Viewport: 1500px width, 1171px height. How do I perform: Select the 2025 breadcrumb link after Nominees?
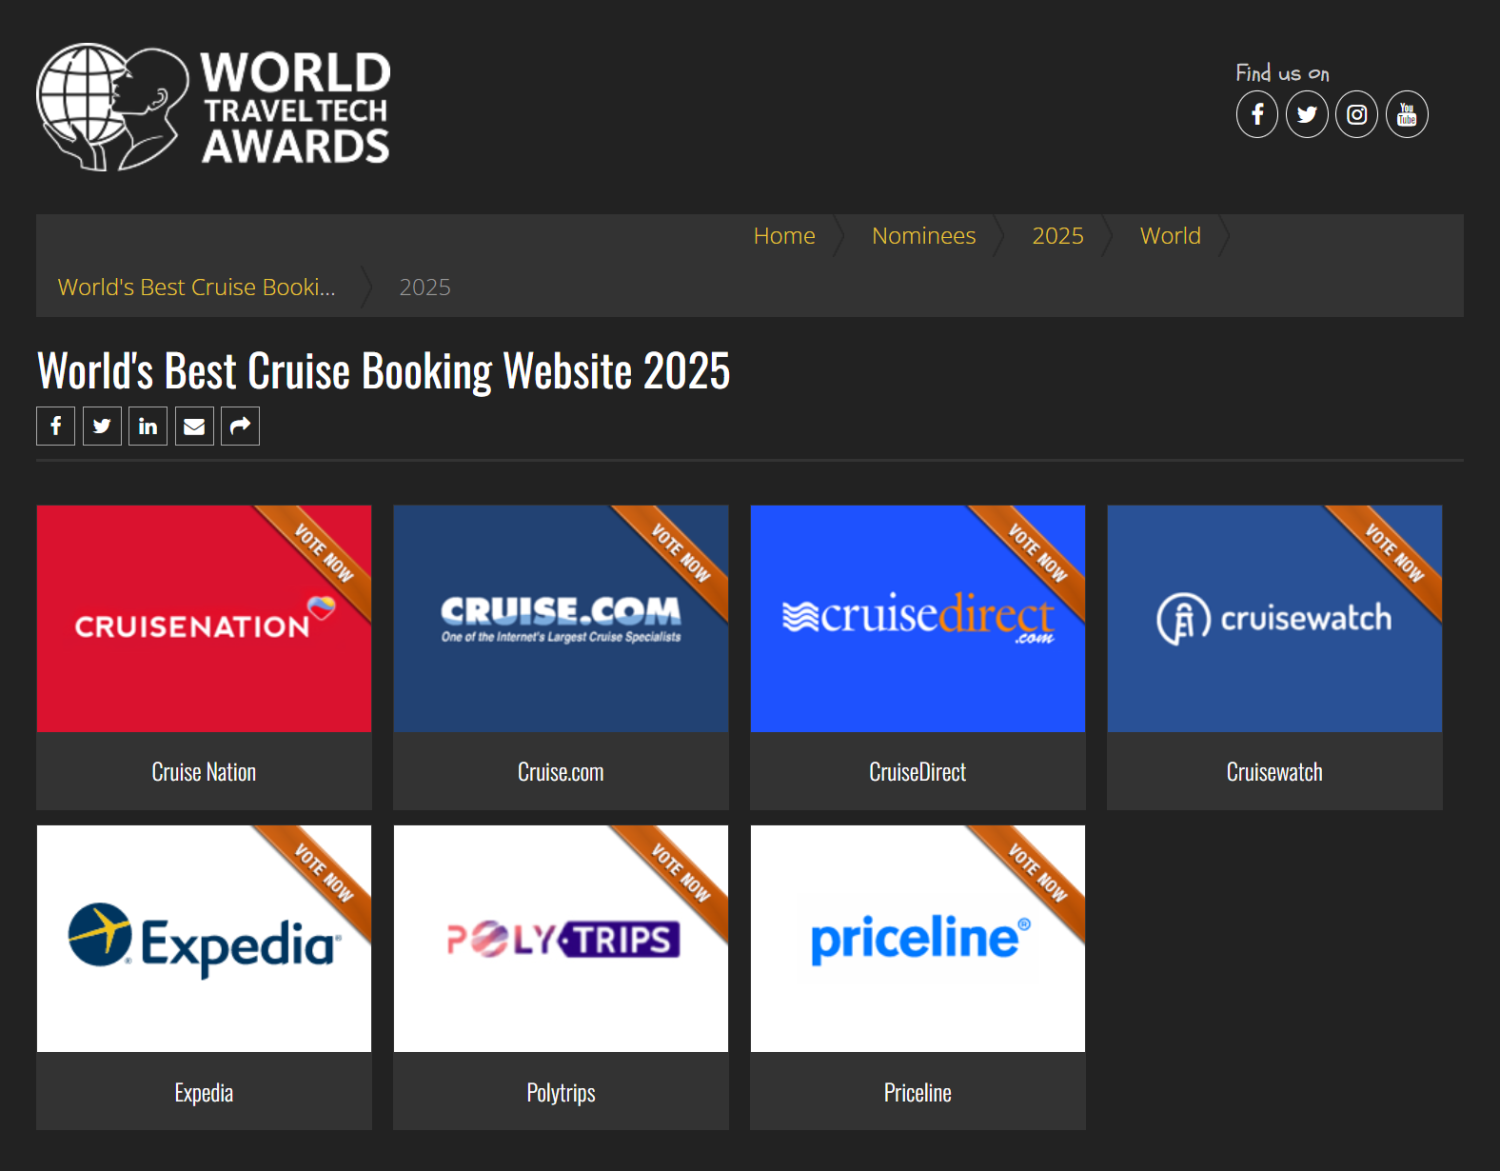click(x=1057, y=236)
